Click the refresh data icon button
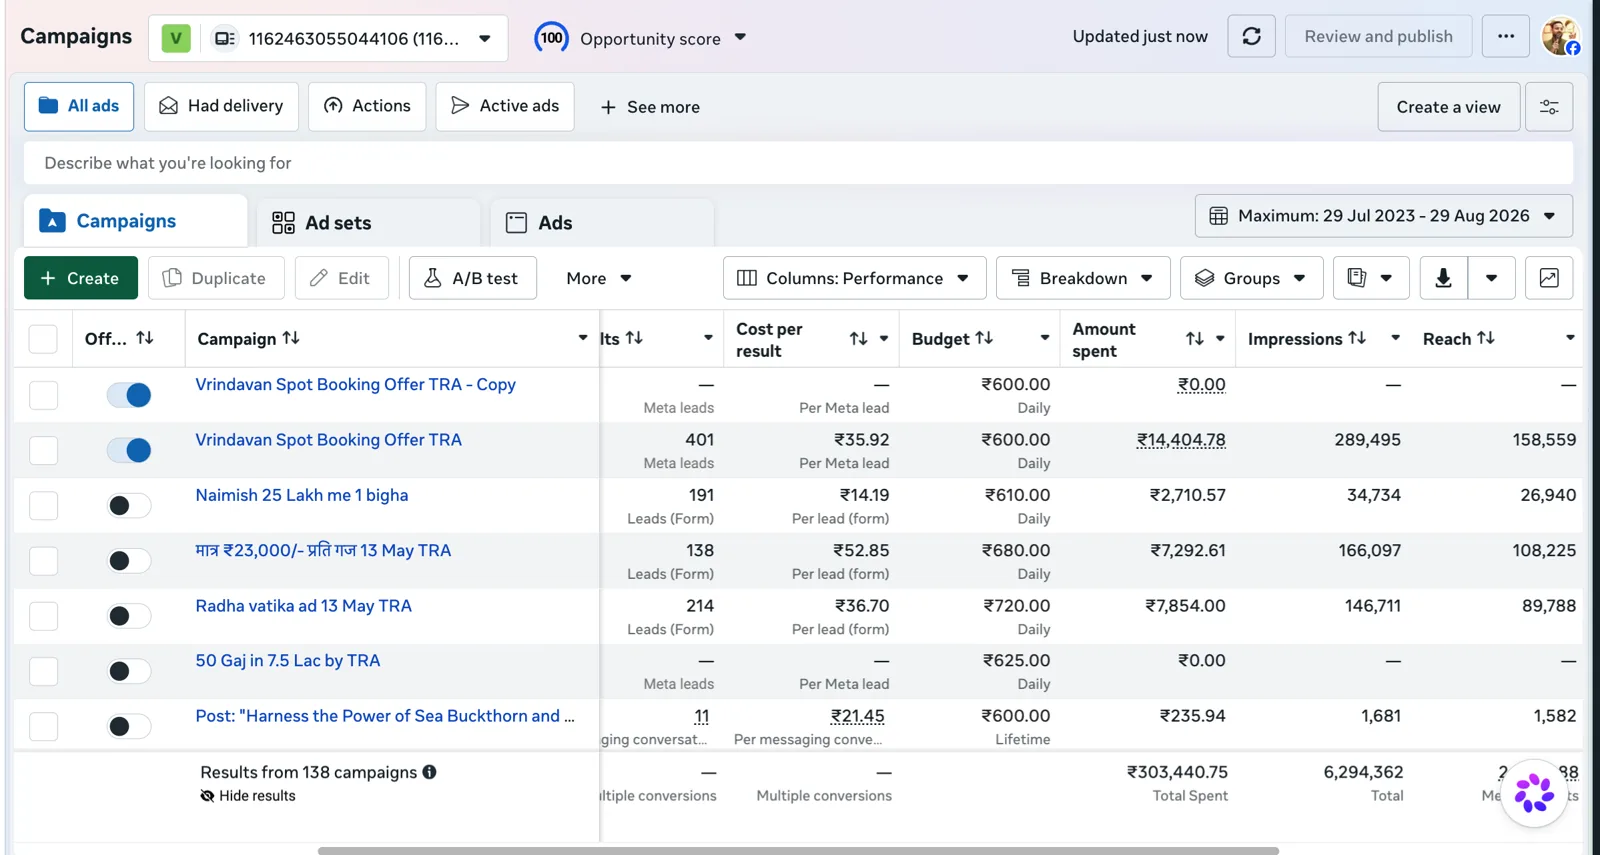This screenshot has width=1600, height=855. click(x=1251, y=37)
